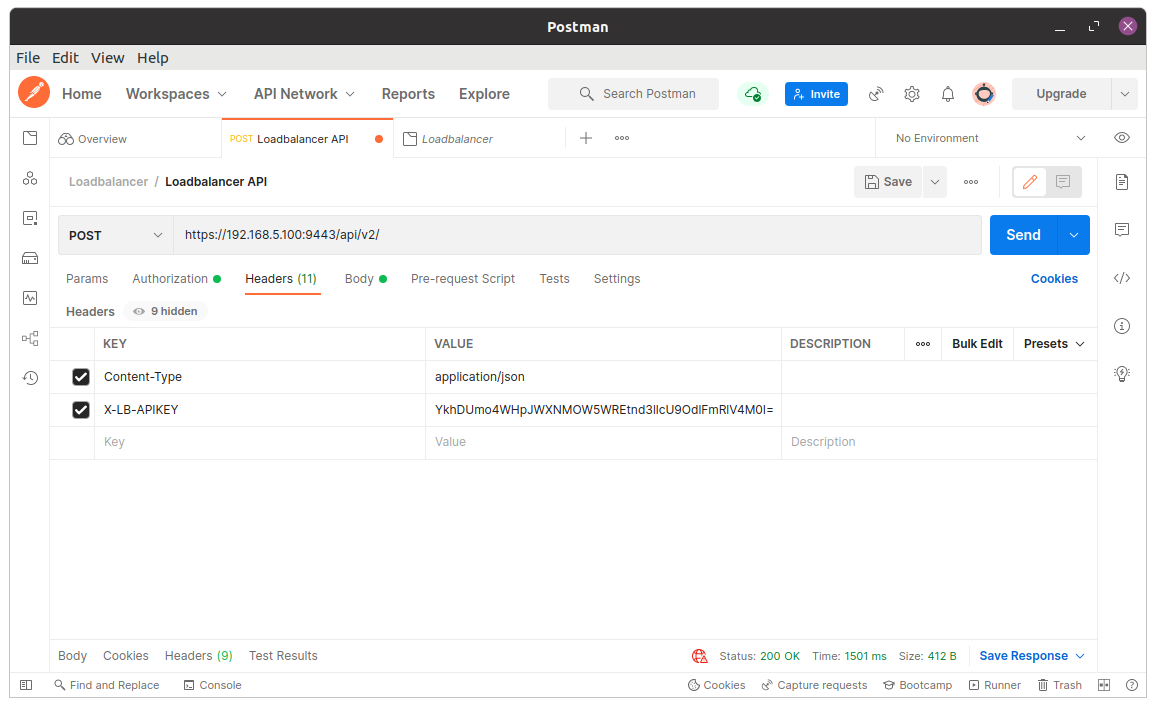The image size is (1156, 707).
Task: Open the Loadbalancer collection tab
Action: (479, 139)
